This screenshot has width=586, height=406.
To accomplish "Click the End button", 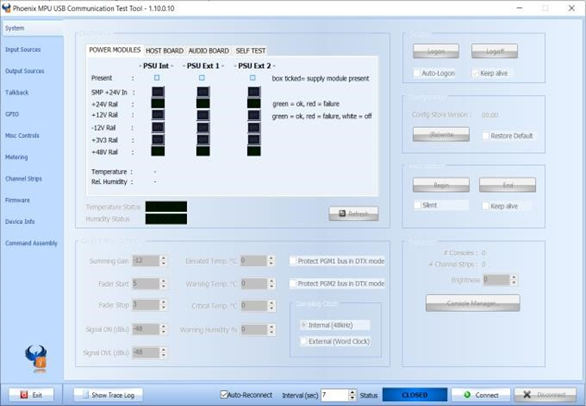I will pos(508,185).
